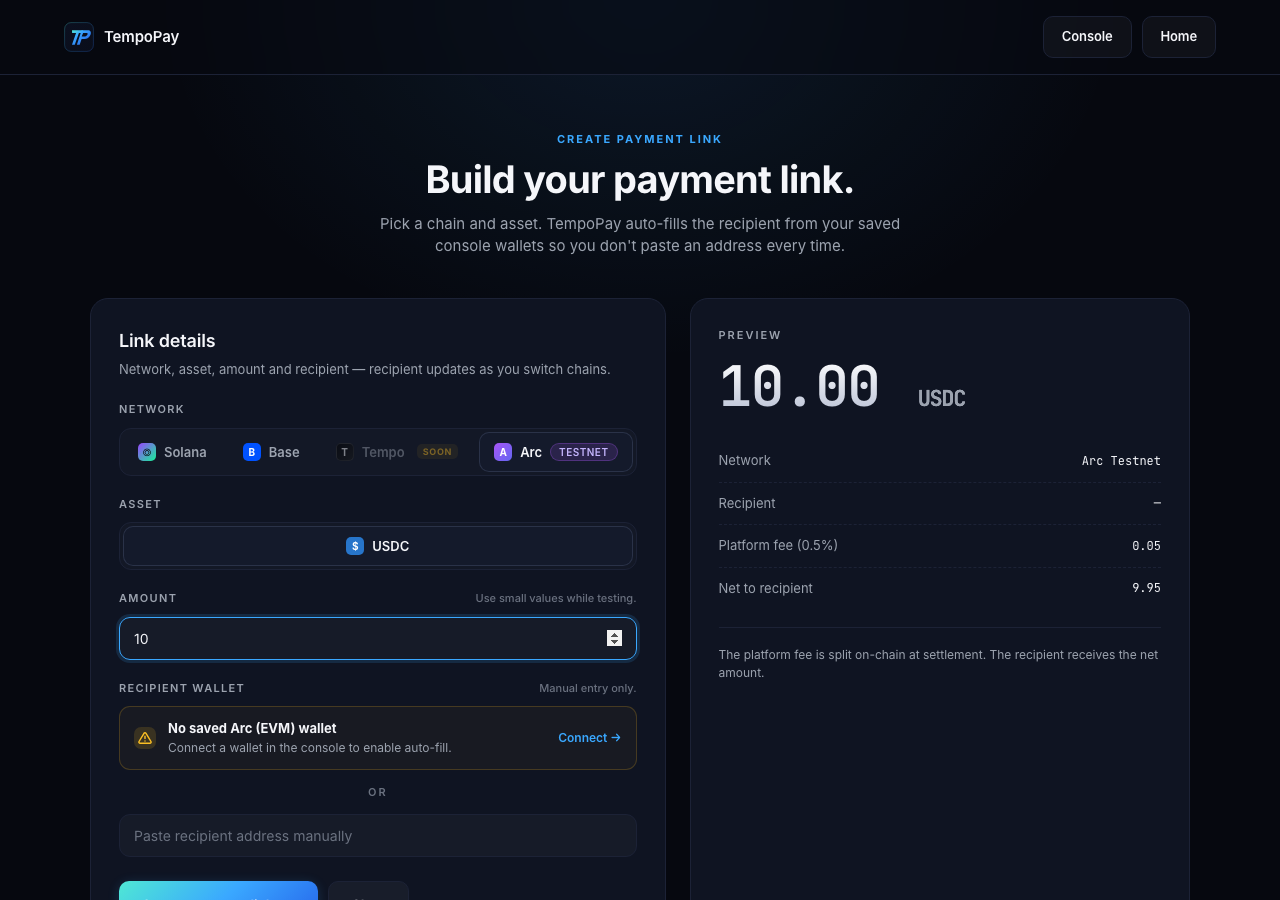
Task: Click the 'Manual entry only.' note
Action: [x=588, y=688]
